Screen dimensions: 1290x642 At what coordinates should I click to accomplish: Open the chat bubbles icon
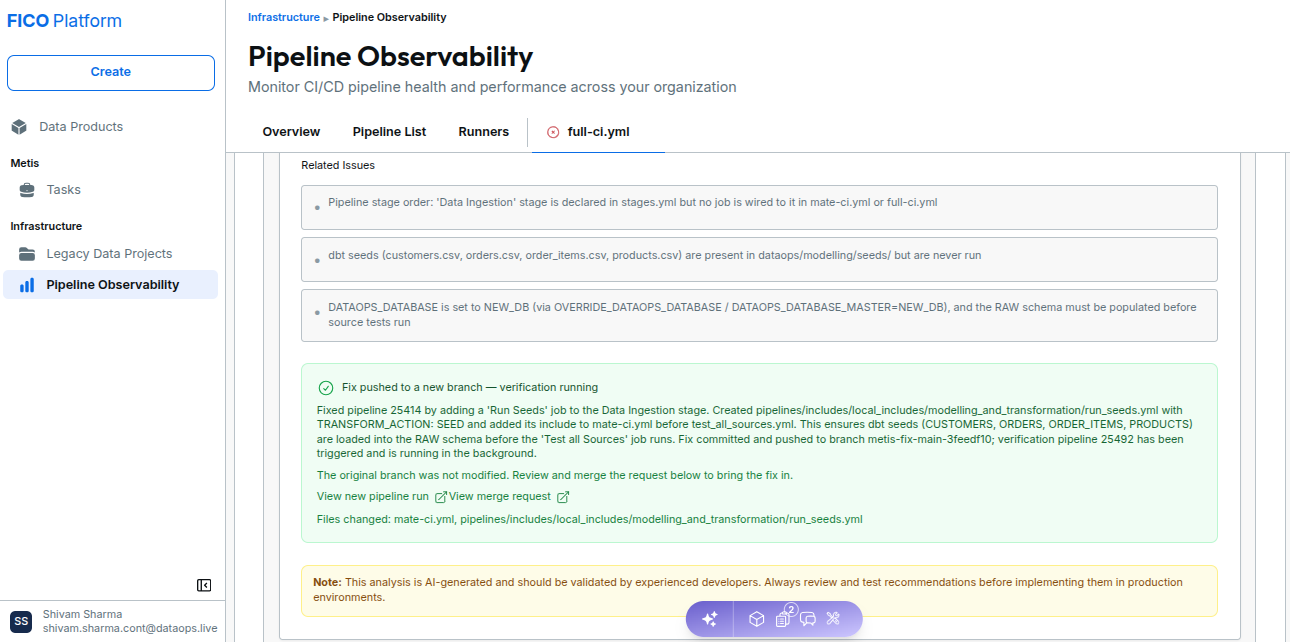pyautogui.click(x=808, y=619)
